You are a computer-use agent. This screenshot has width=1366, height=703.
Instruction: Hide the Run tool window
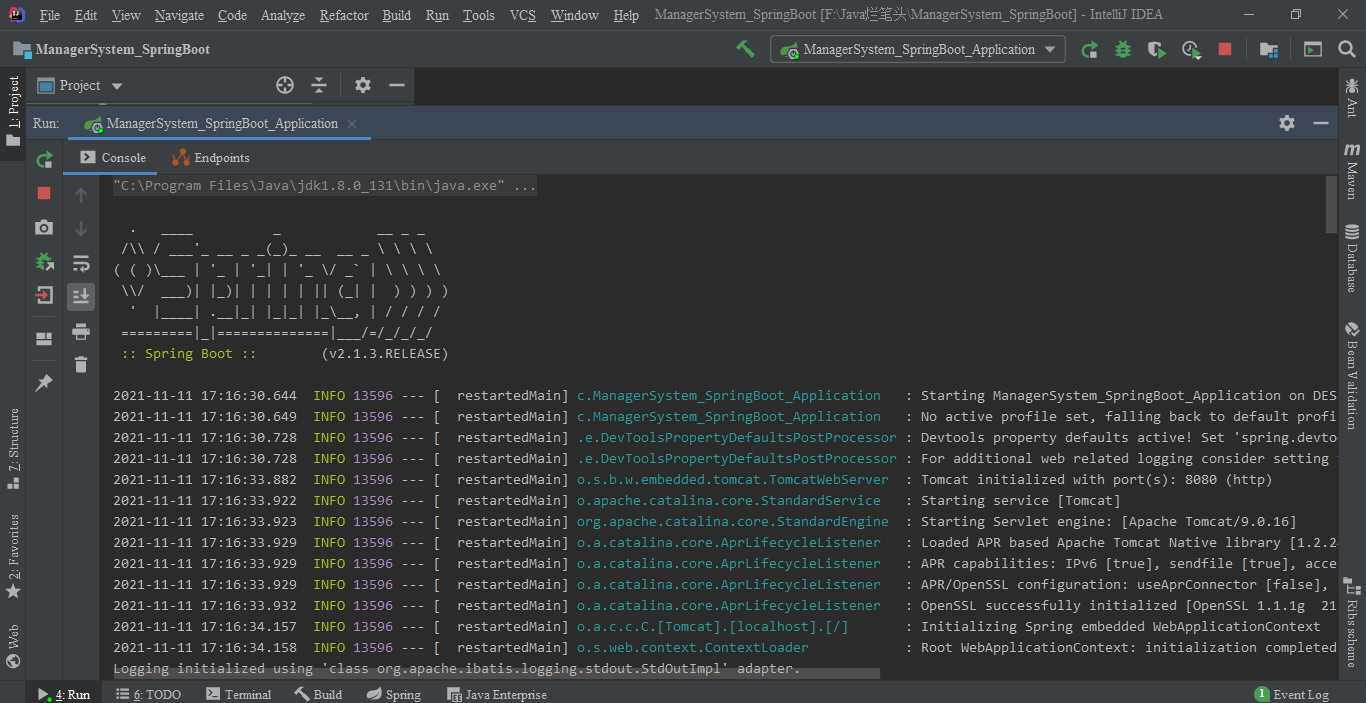[x=1321, y=123]
